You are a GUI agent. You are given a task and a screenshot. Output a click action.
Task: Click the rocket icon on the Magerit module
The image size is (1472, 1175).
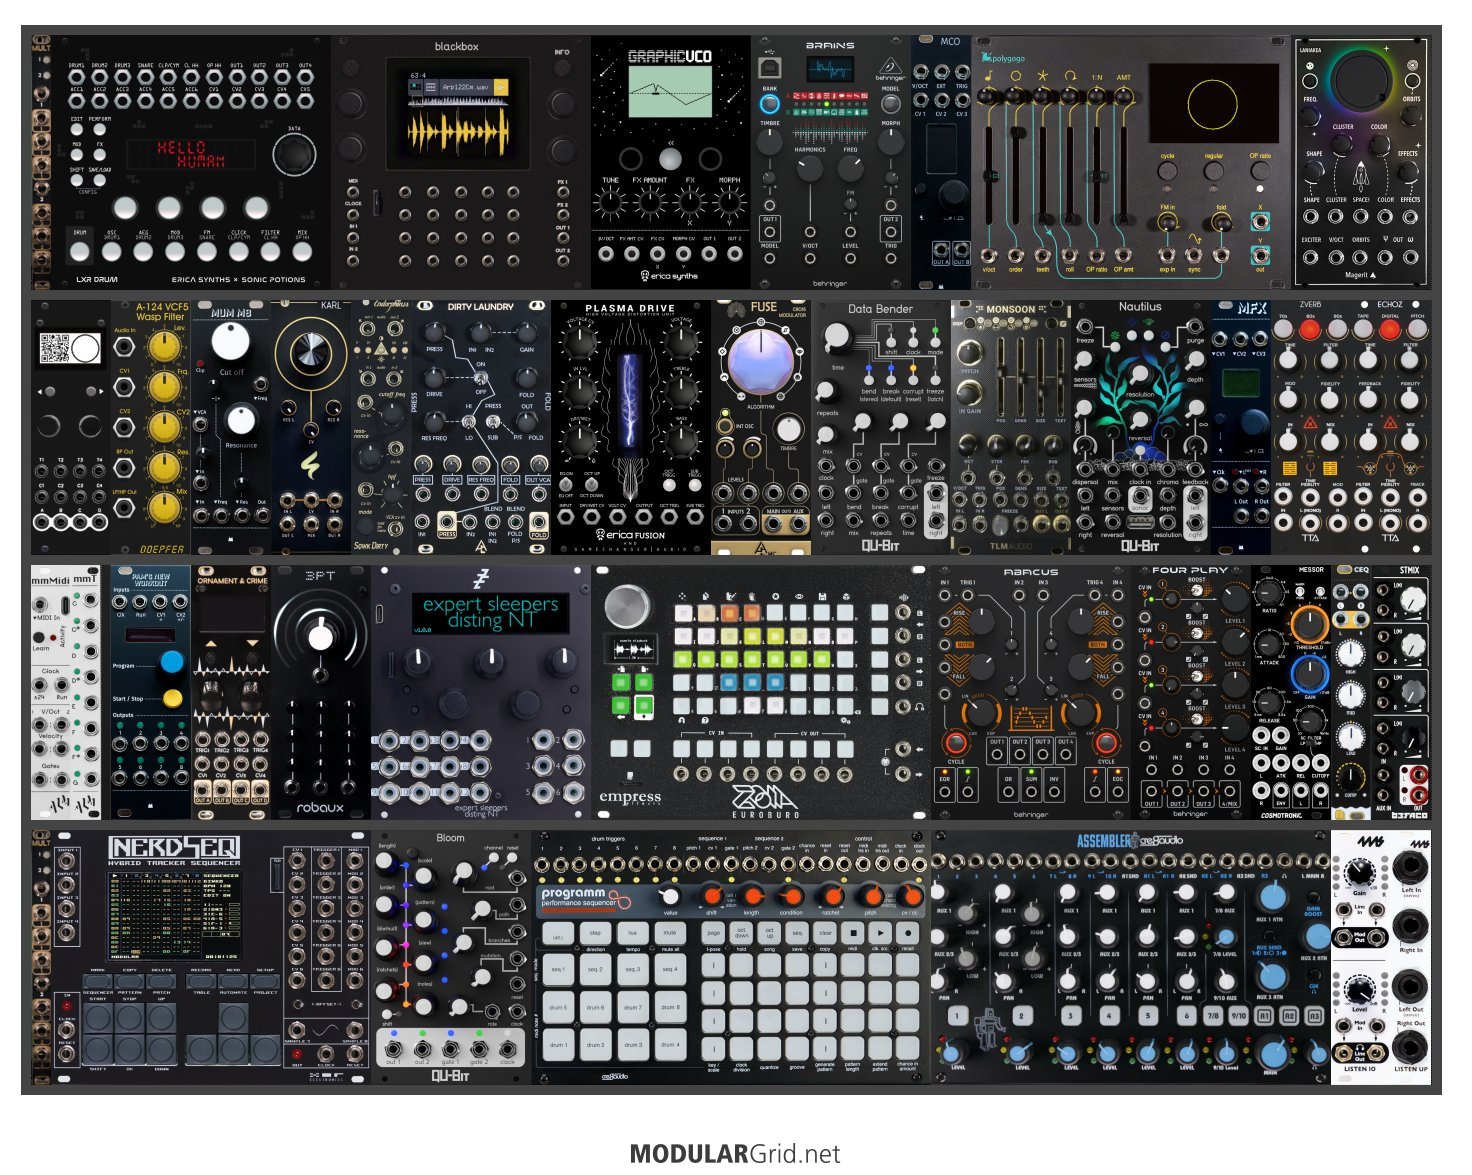coord(1361,176)
